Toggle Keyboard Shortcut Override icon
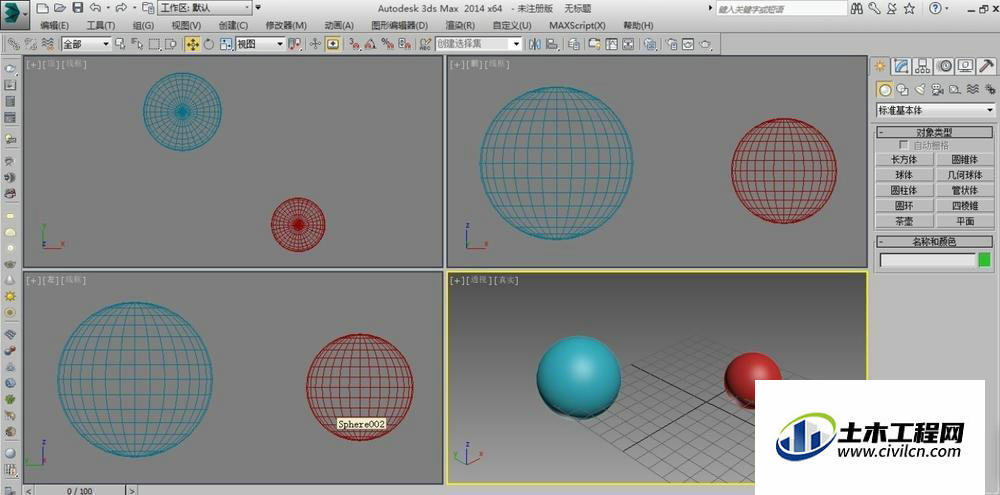 pos(333,44)
